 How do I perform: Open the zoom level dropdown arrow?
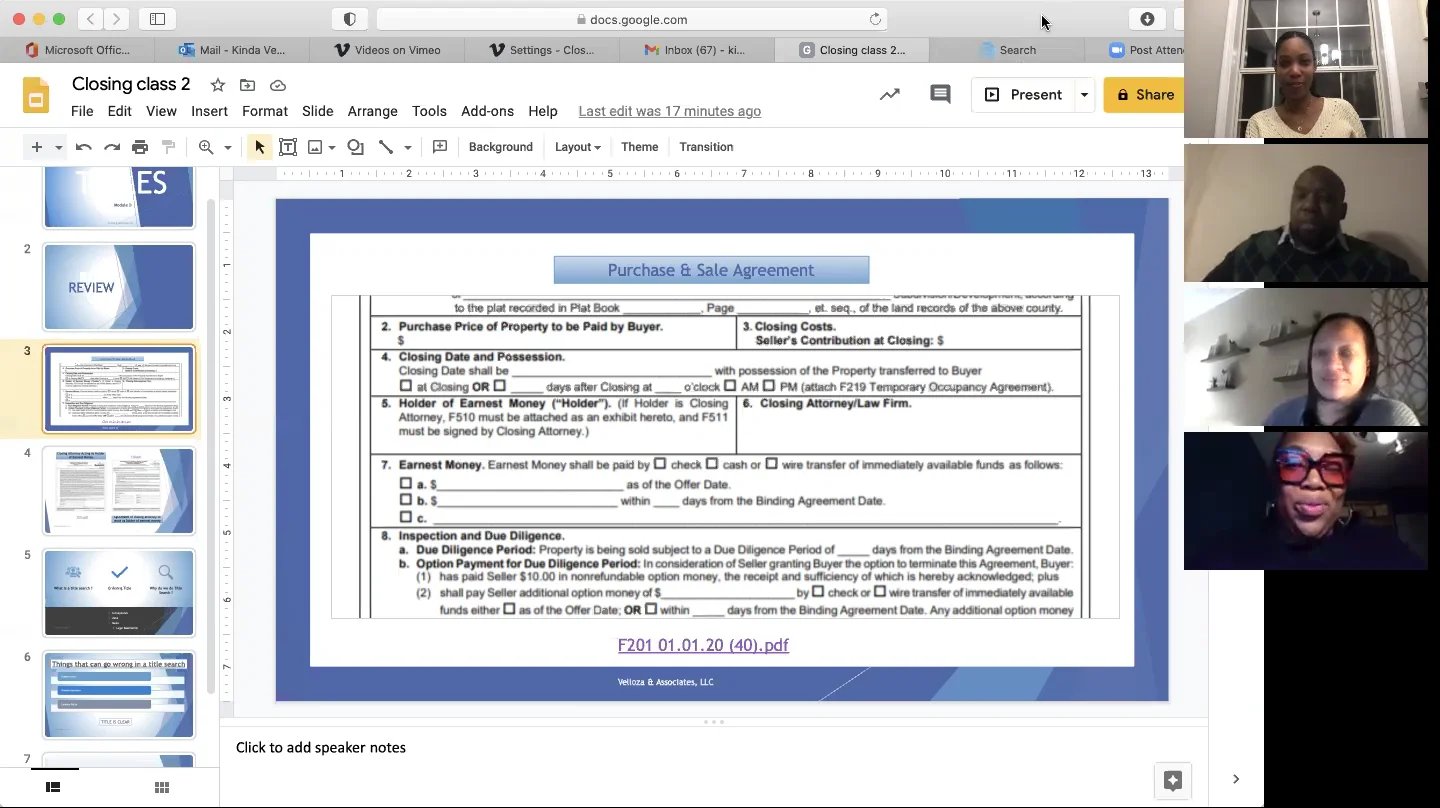(x=228, y=147)
